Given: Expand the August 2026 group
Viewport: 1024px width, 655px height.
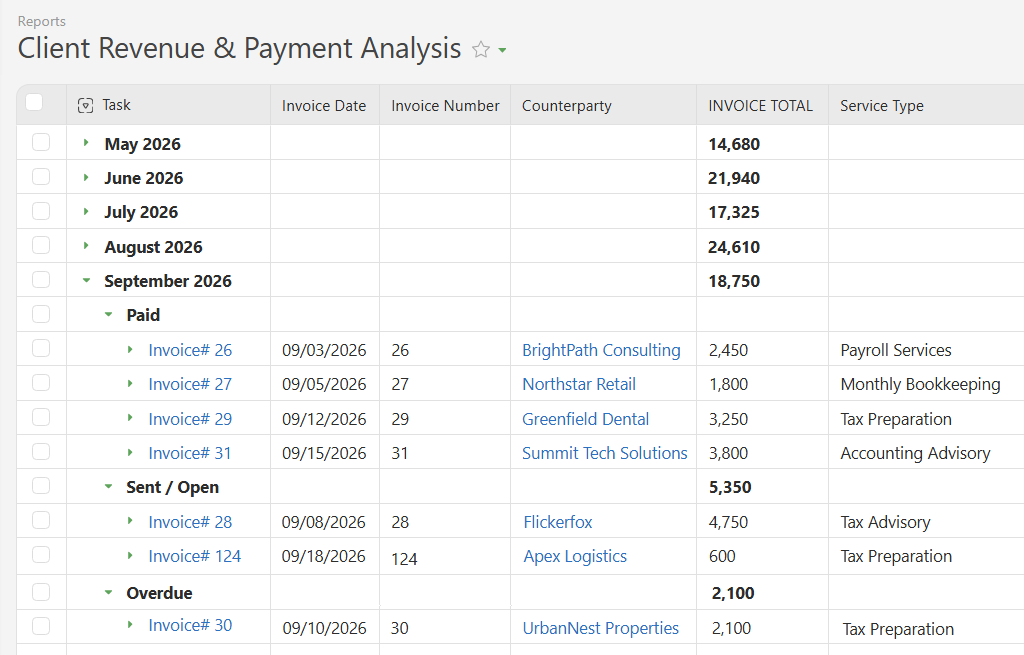Looking at the screenshot, I should [x=86, y=246].
